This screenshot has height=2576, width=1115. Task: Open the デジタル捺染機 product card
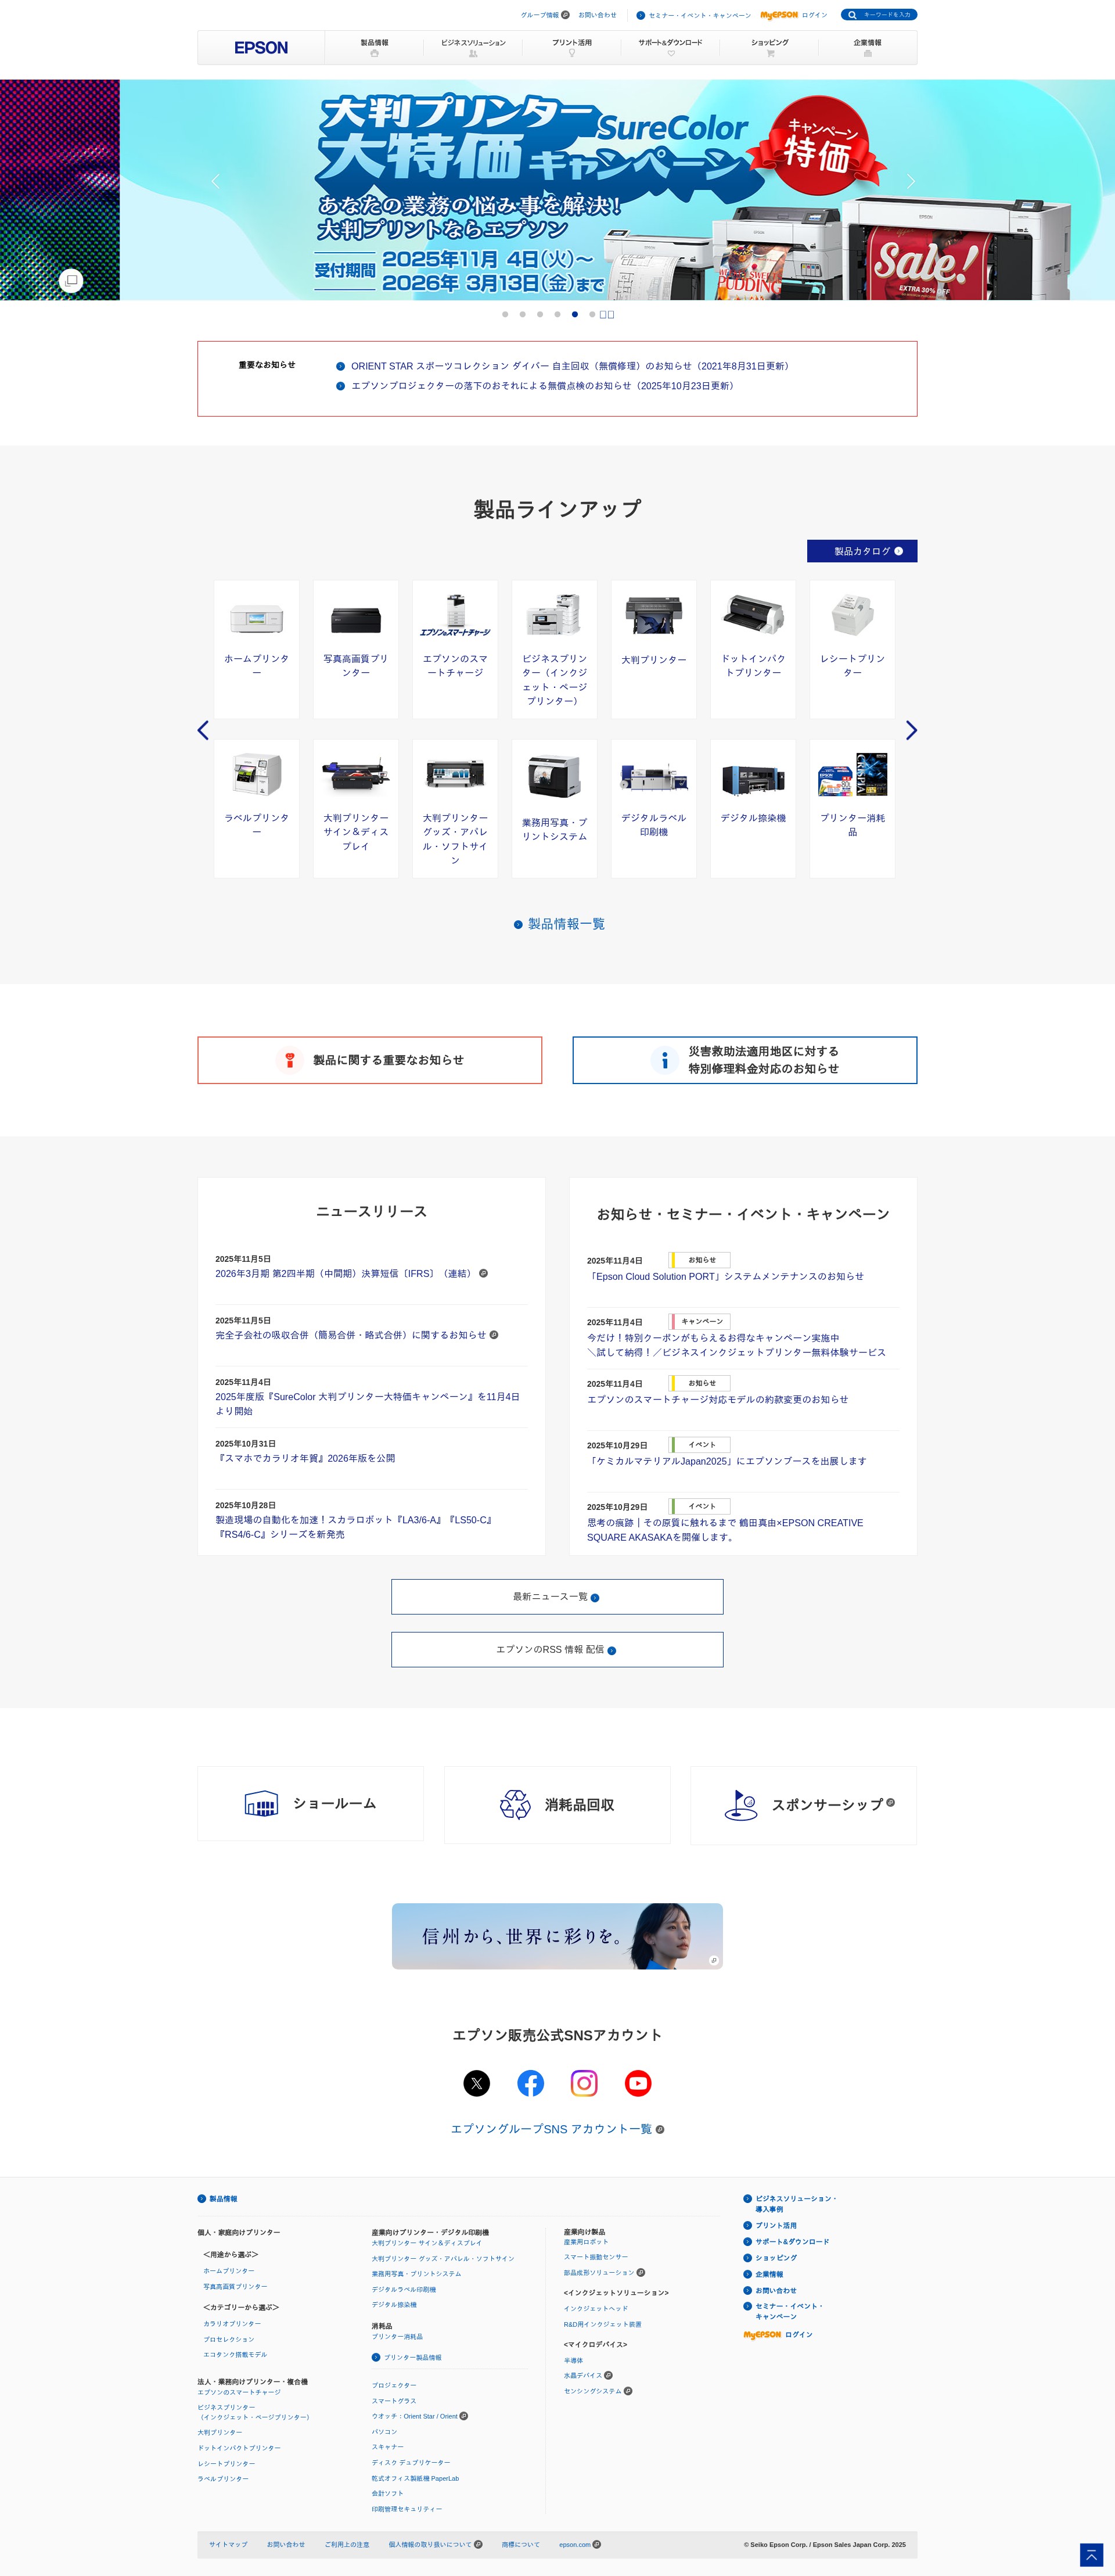[x=753, y=808]
